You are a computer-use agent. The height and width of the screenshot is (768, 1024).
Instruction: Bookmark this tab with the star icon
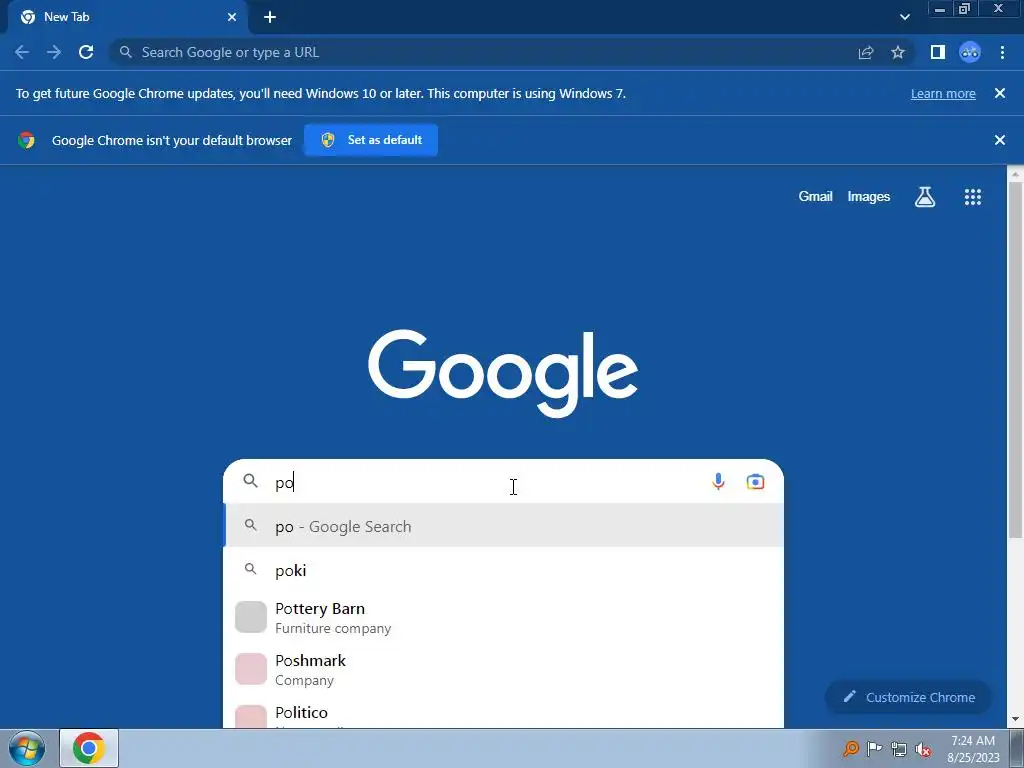898,52
